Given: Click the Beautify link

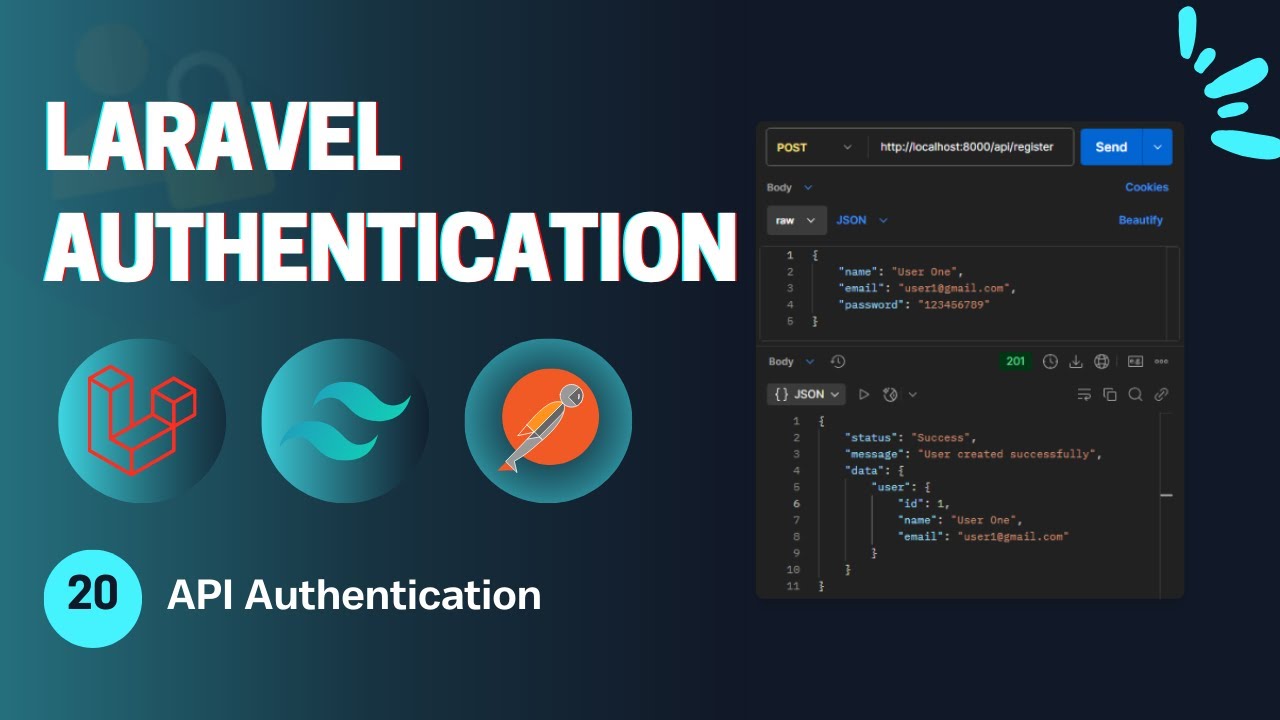Looking at the screenshot, I should coord(1141,220).
